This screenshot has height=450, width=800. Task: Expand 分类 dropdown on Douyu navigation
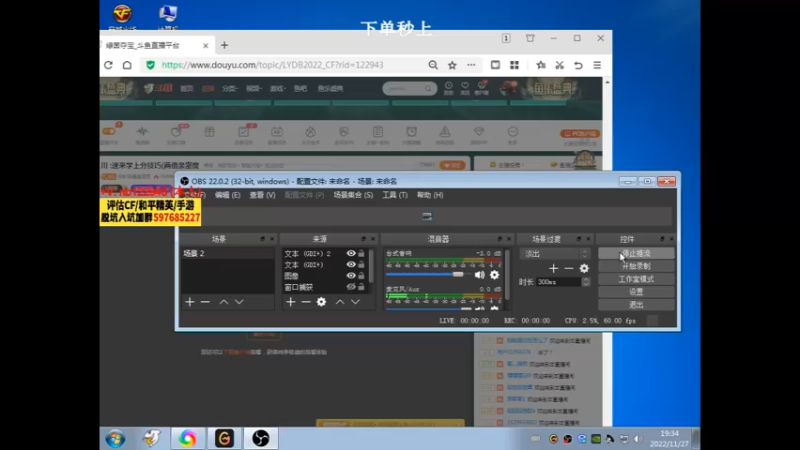coord(230,88)
